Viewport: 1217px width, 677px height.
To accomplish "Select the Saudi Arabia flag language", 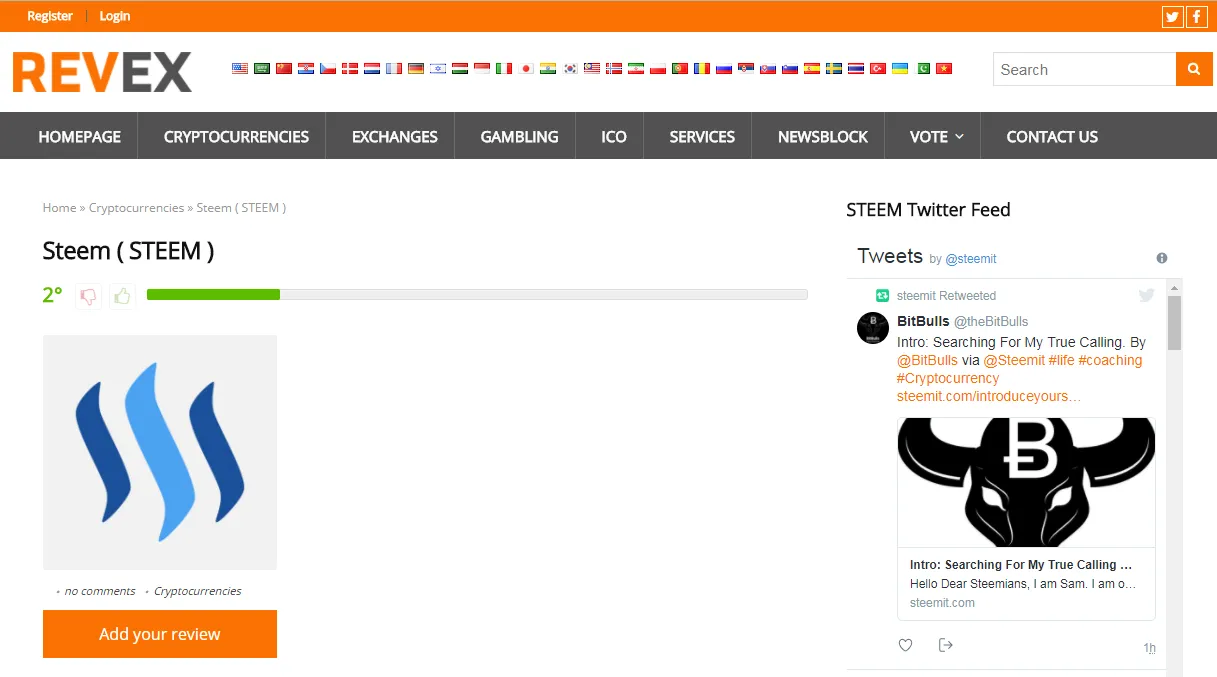I will tap(262, 69).
